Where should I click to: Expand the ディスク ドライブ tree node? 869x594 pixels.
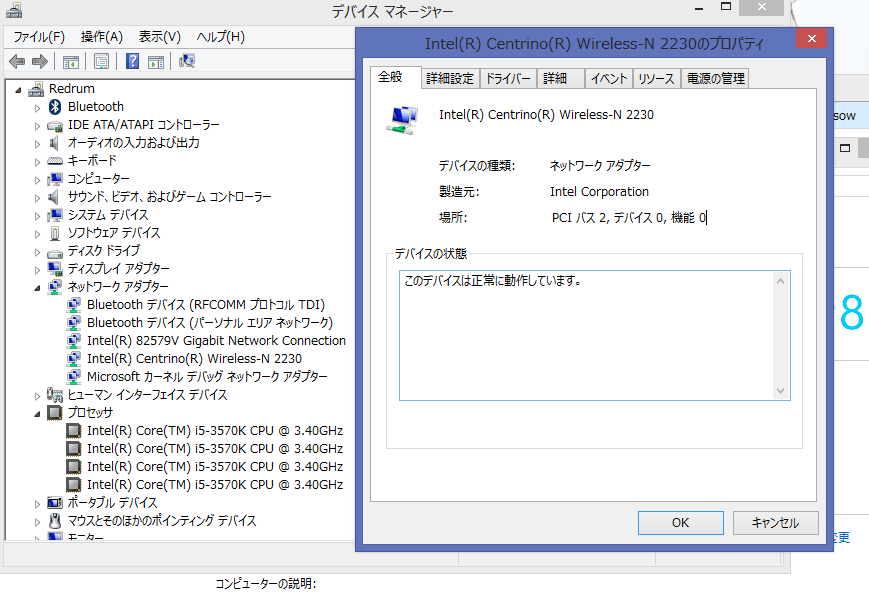point(37,252)
